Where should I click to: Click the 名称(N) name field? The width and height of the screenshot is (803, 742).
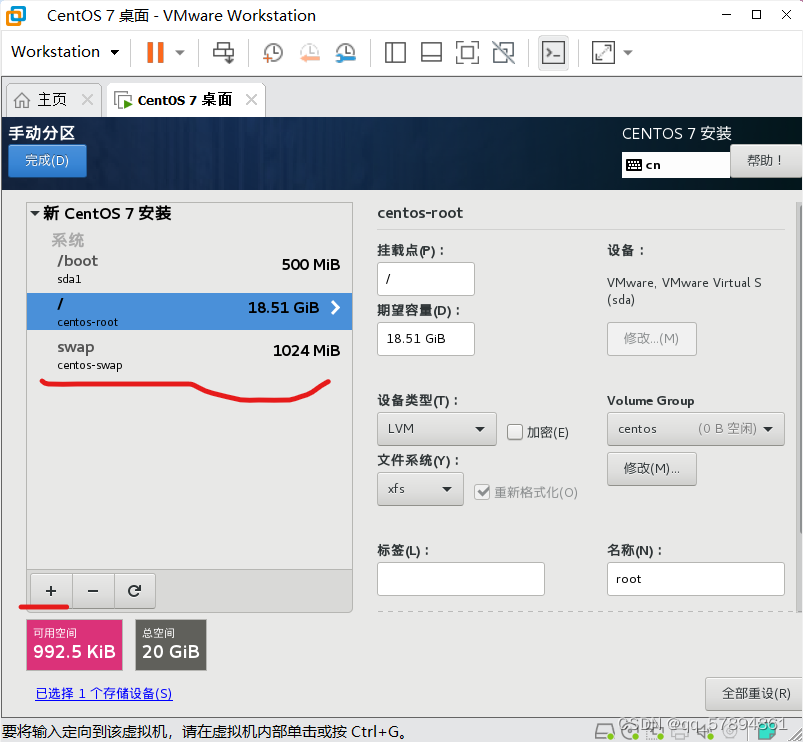tap(695, 579)
